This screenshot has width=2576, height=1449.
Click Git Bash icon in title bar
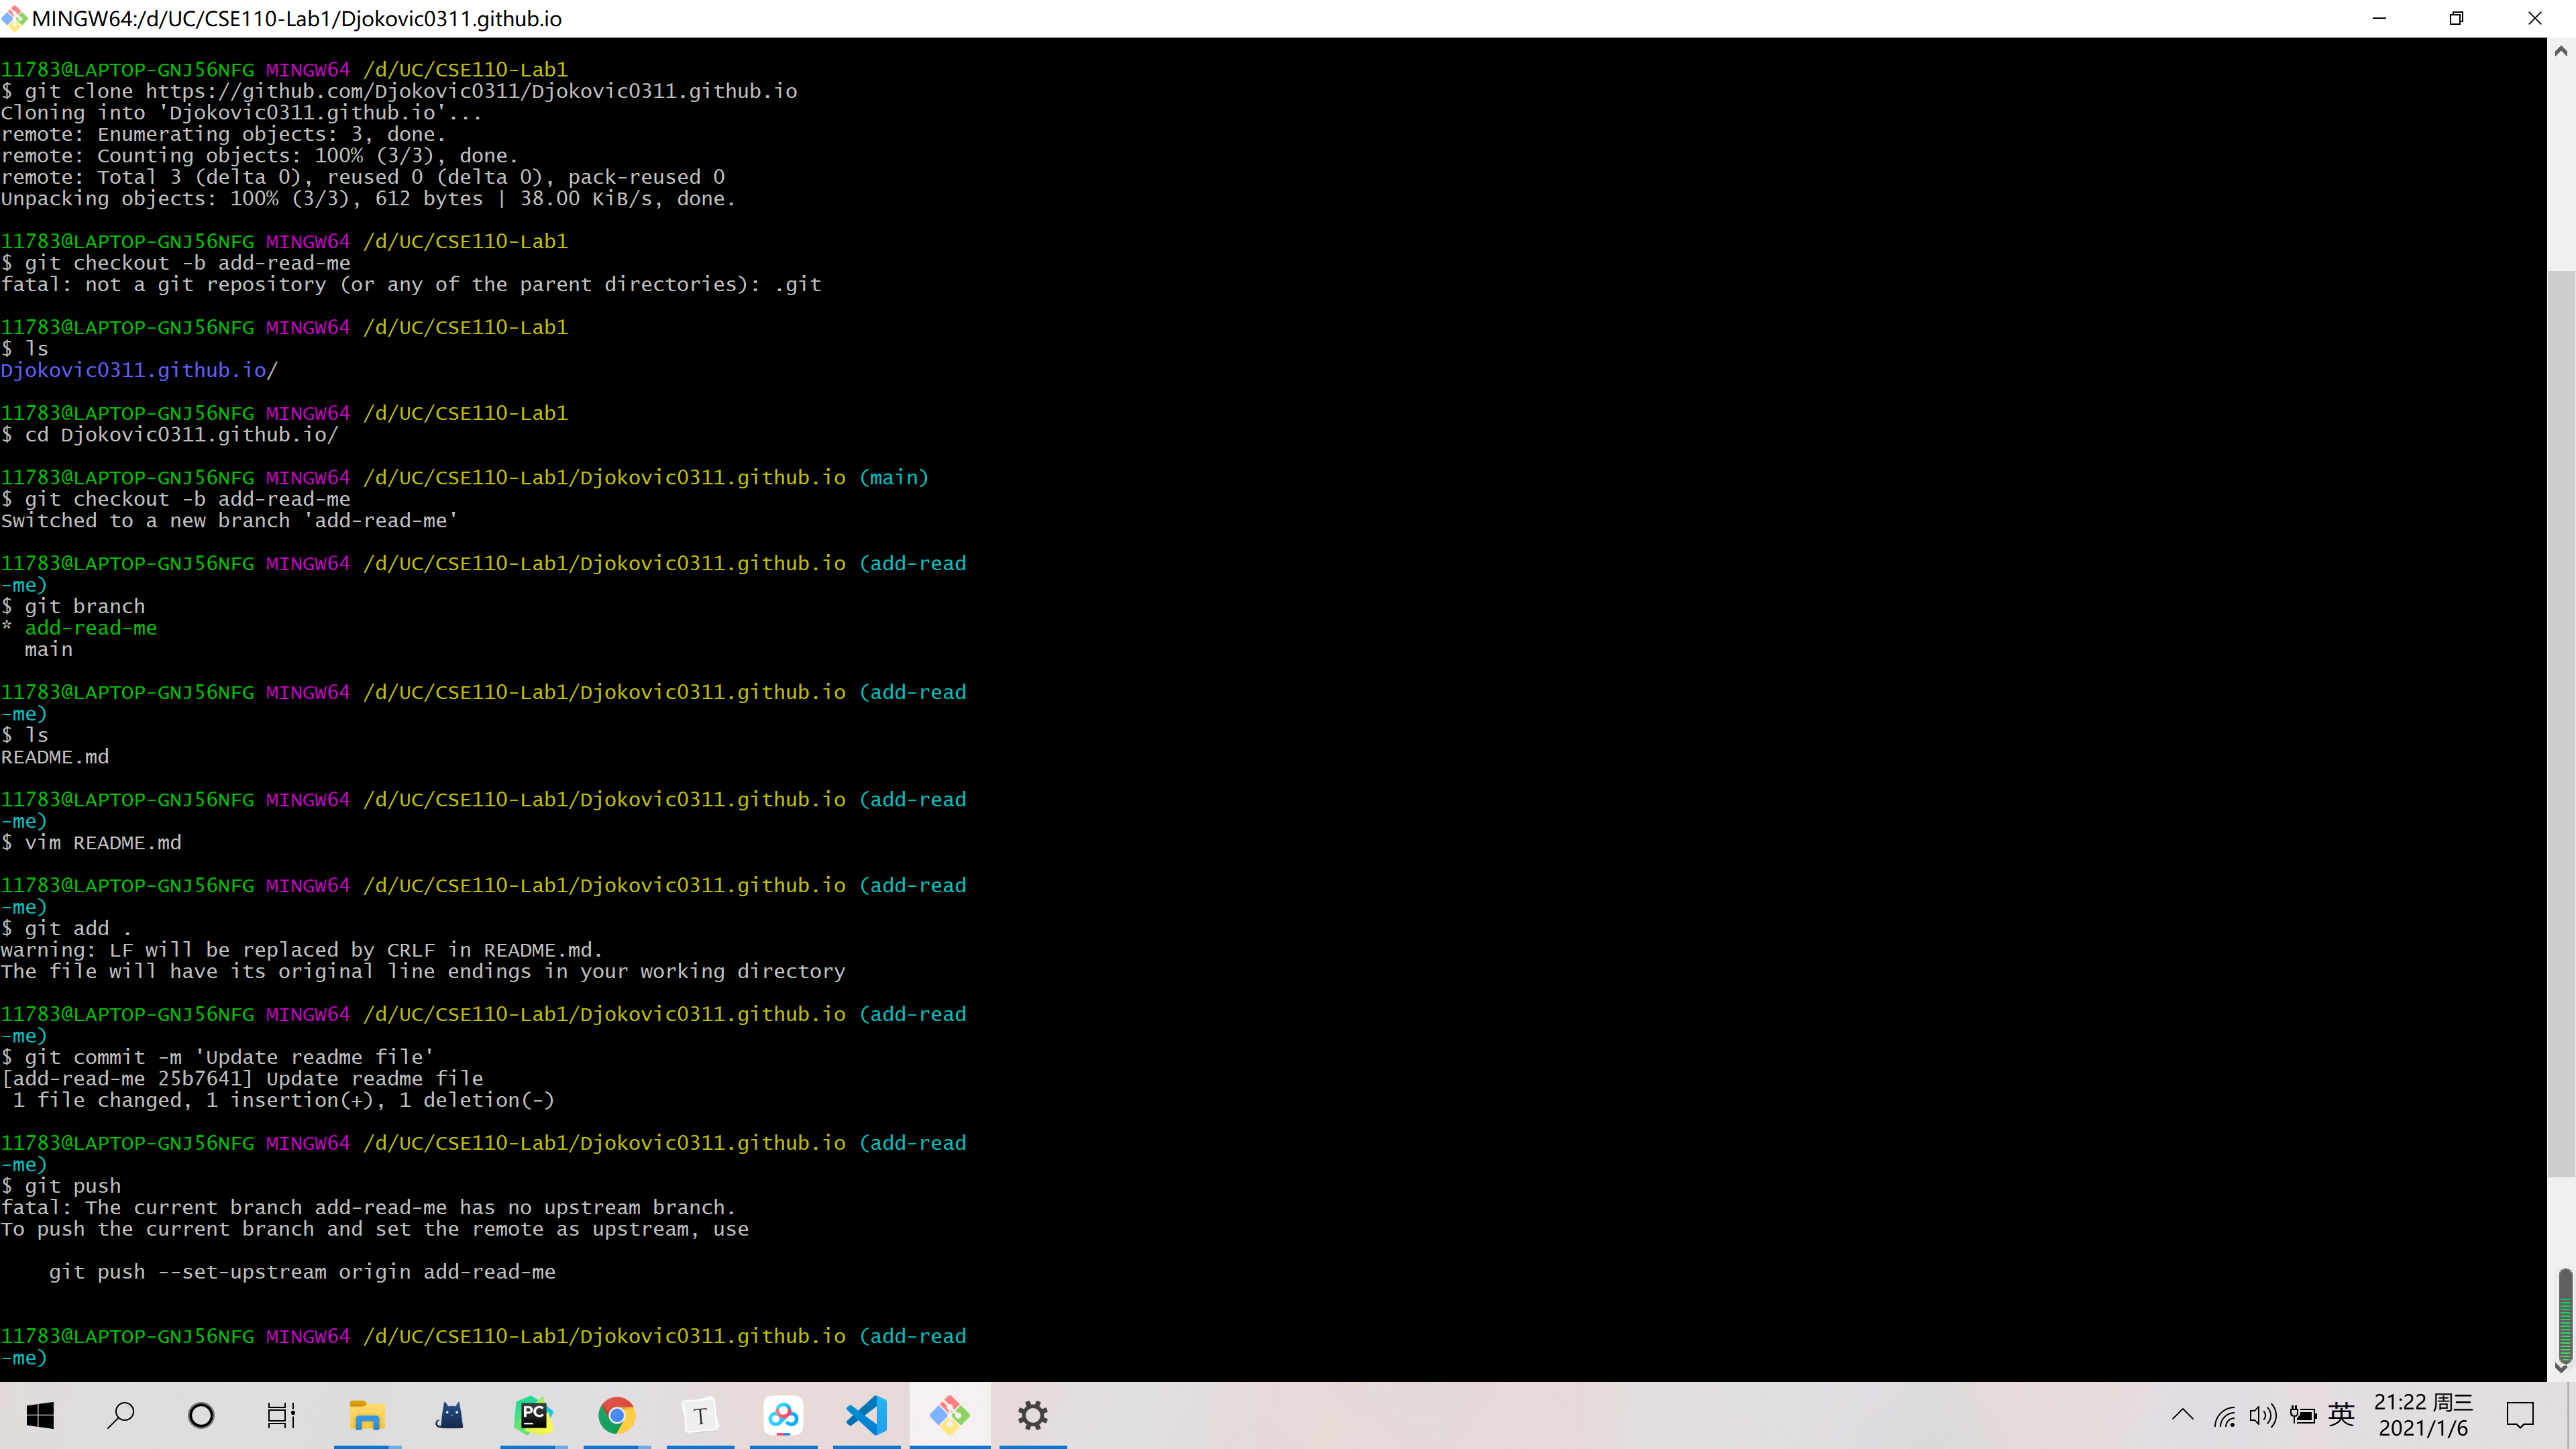(x=14, y=18)
